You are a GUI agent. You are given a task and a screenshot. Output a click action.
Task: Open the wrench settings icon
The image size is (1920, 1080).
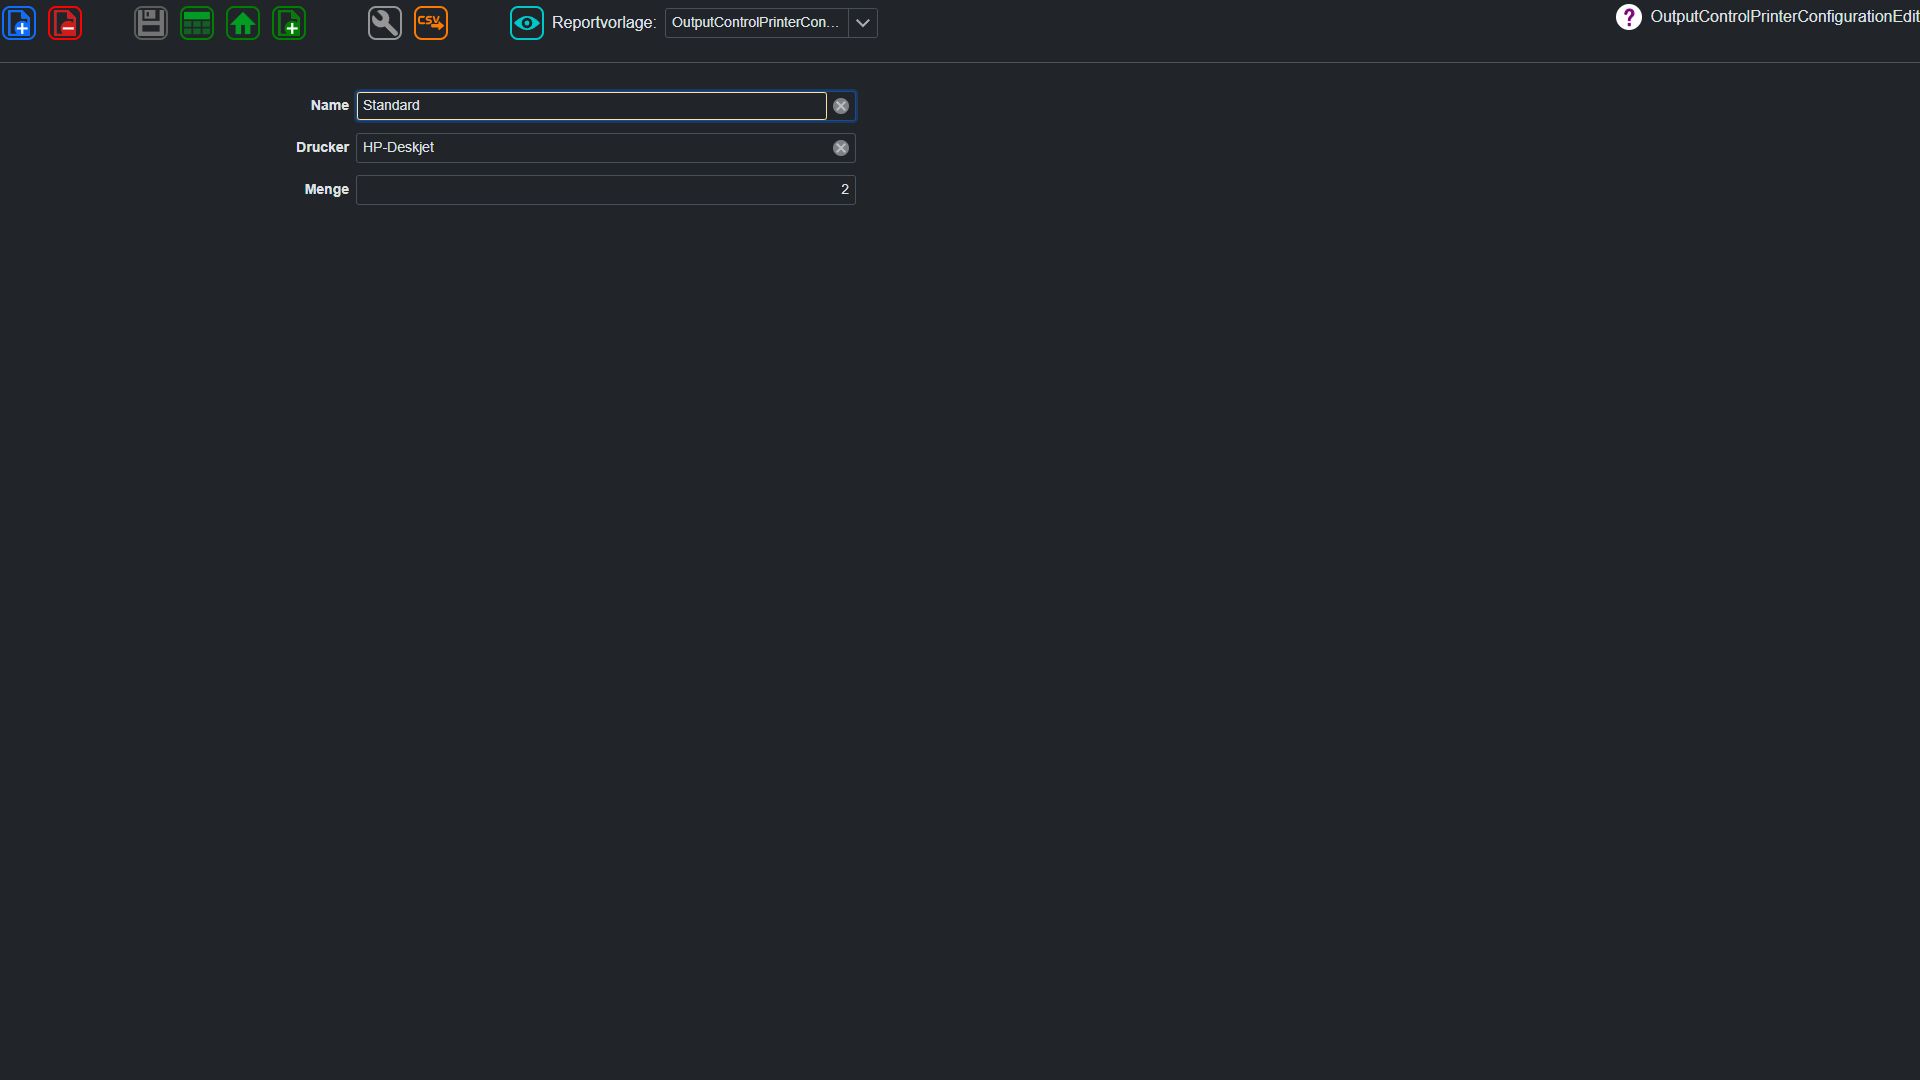pos(385,23)
